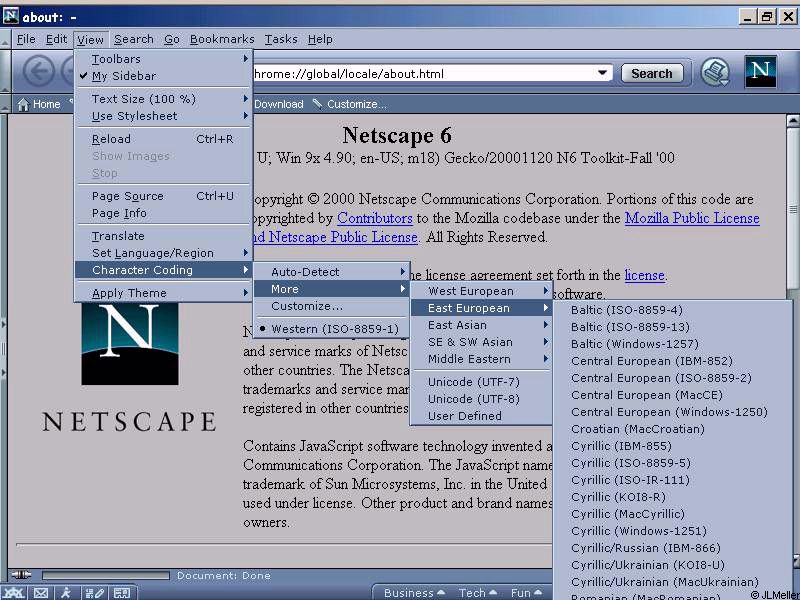Viewport: 800px width, 600px height.
Task: Expand the Middle Eastern submenu
Action: click(x=481, y=359)
